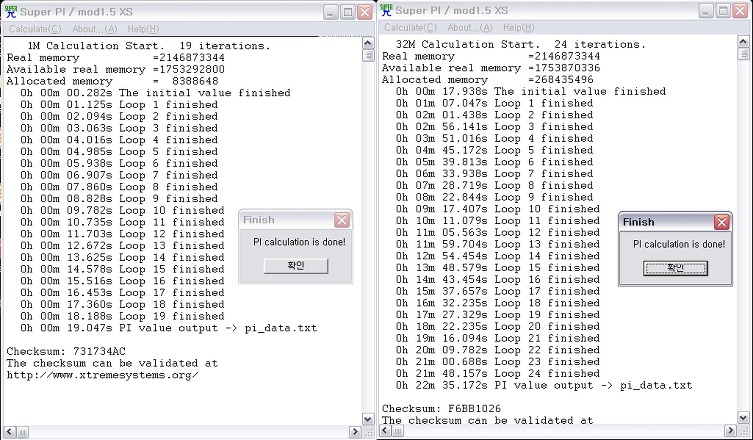This screenshot has height=440, width=753.
Task: Minimize the left Super PI window
Action: (330, 12)
